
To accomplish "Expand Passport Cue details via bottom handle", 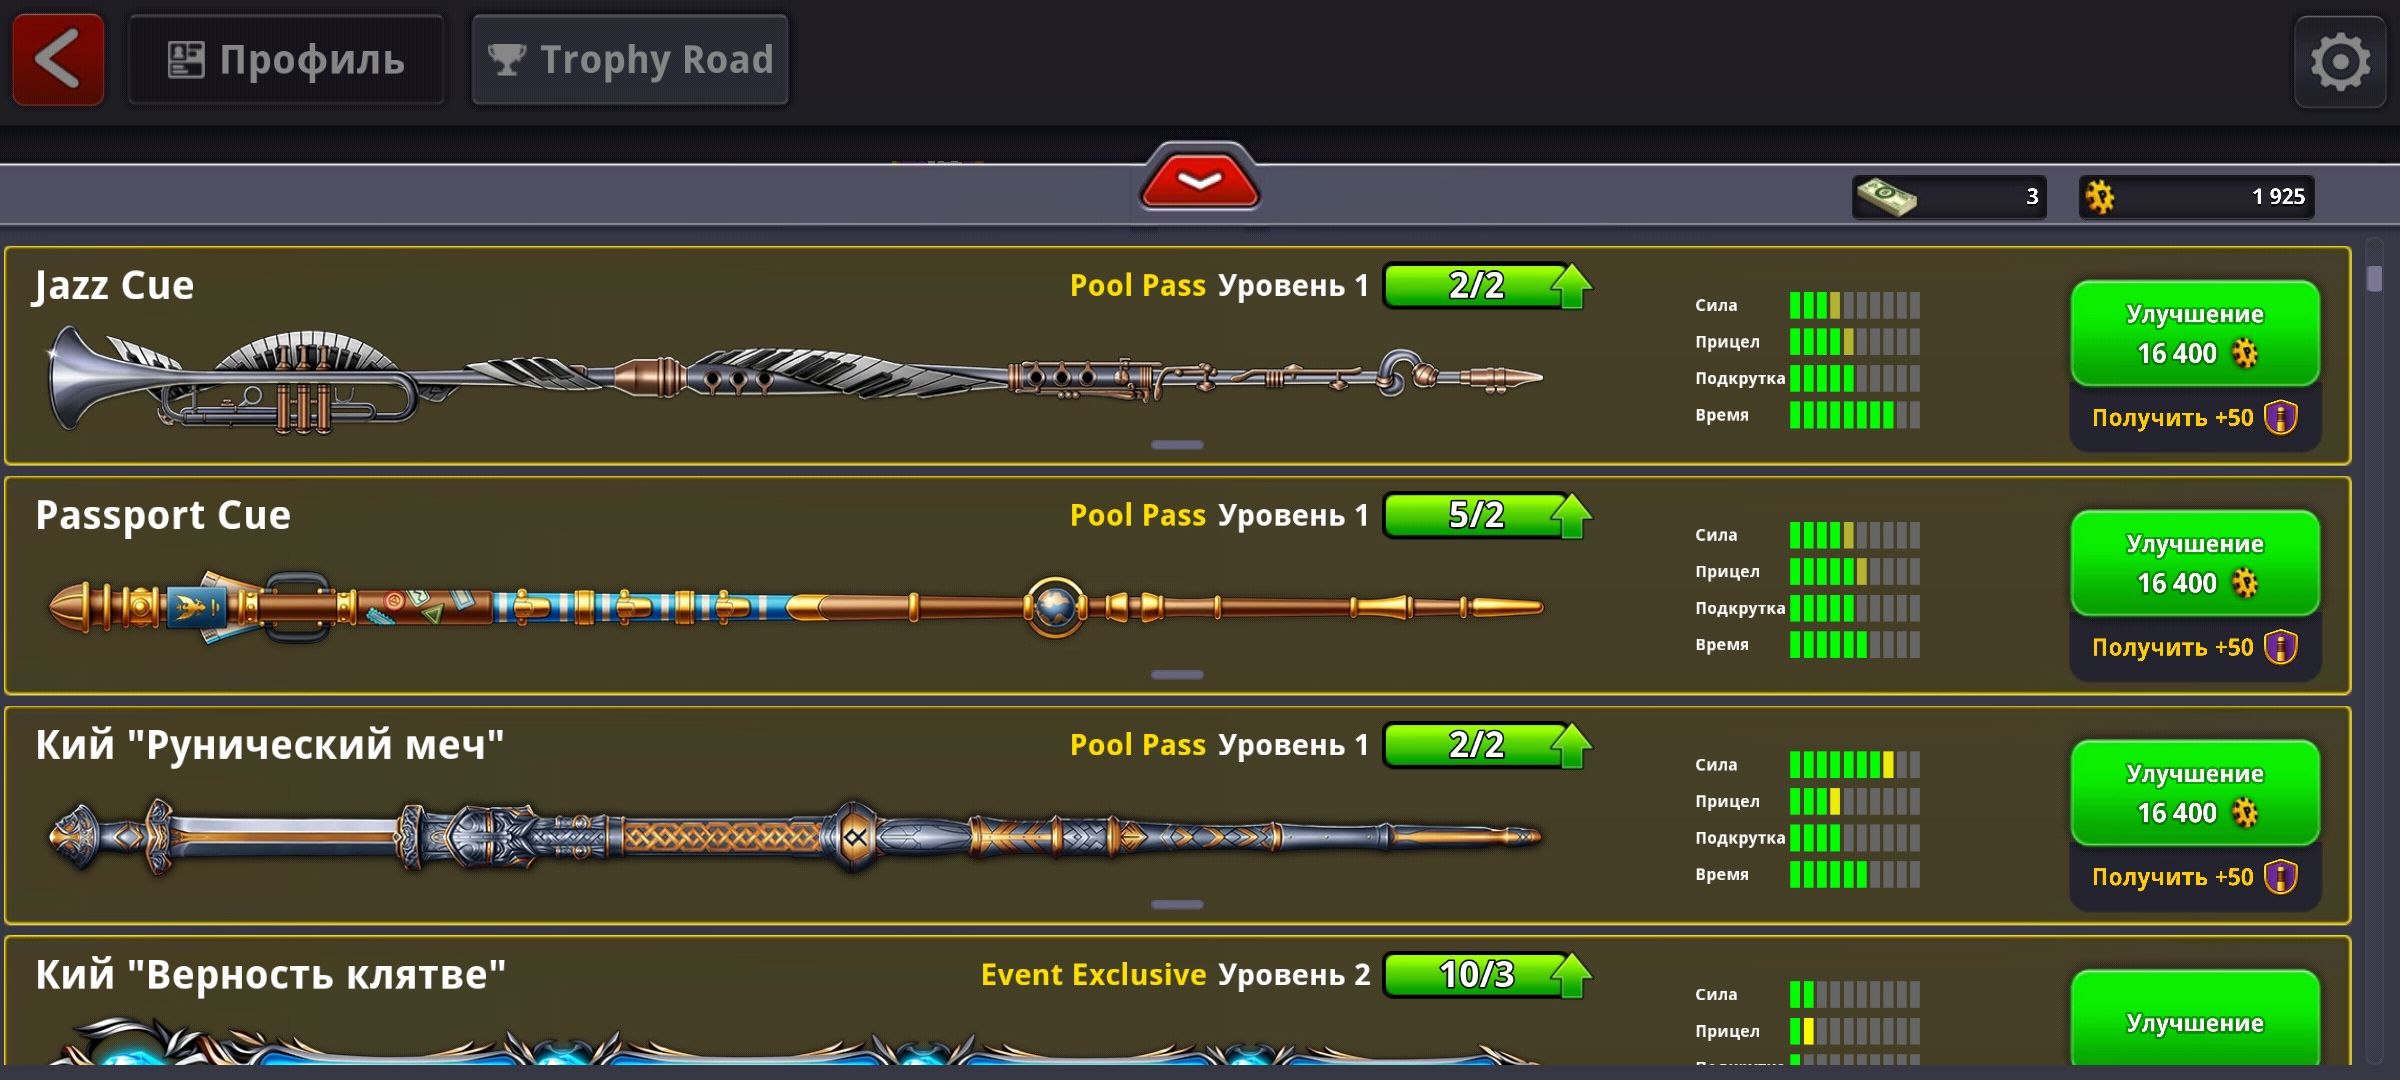I will (x=1177, y=675).
